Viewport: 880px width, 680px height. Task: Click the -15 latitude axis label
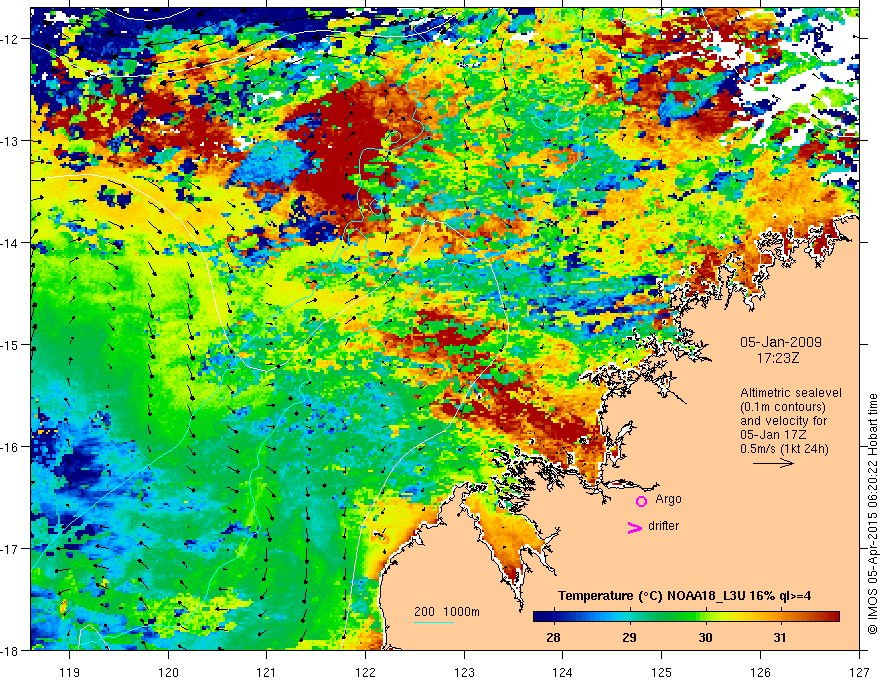(10, 344)
